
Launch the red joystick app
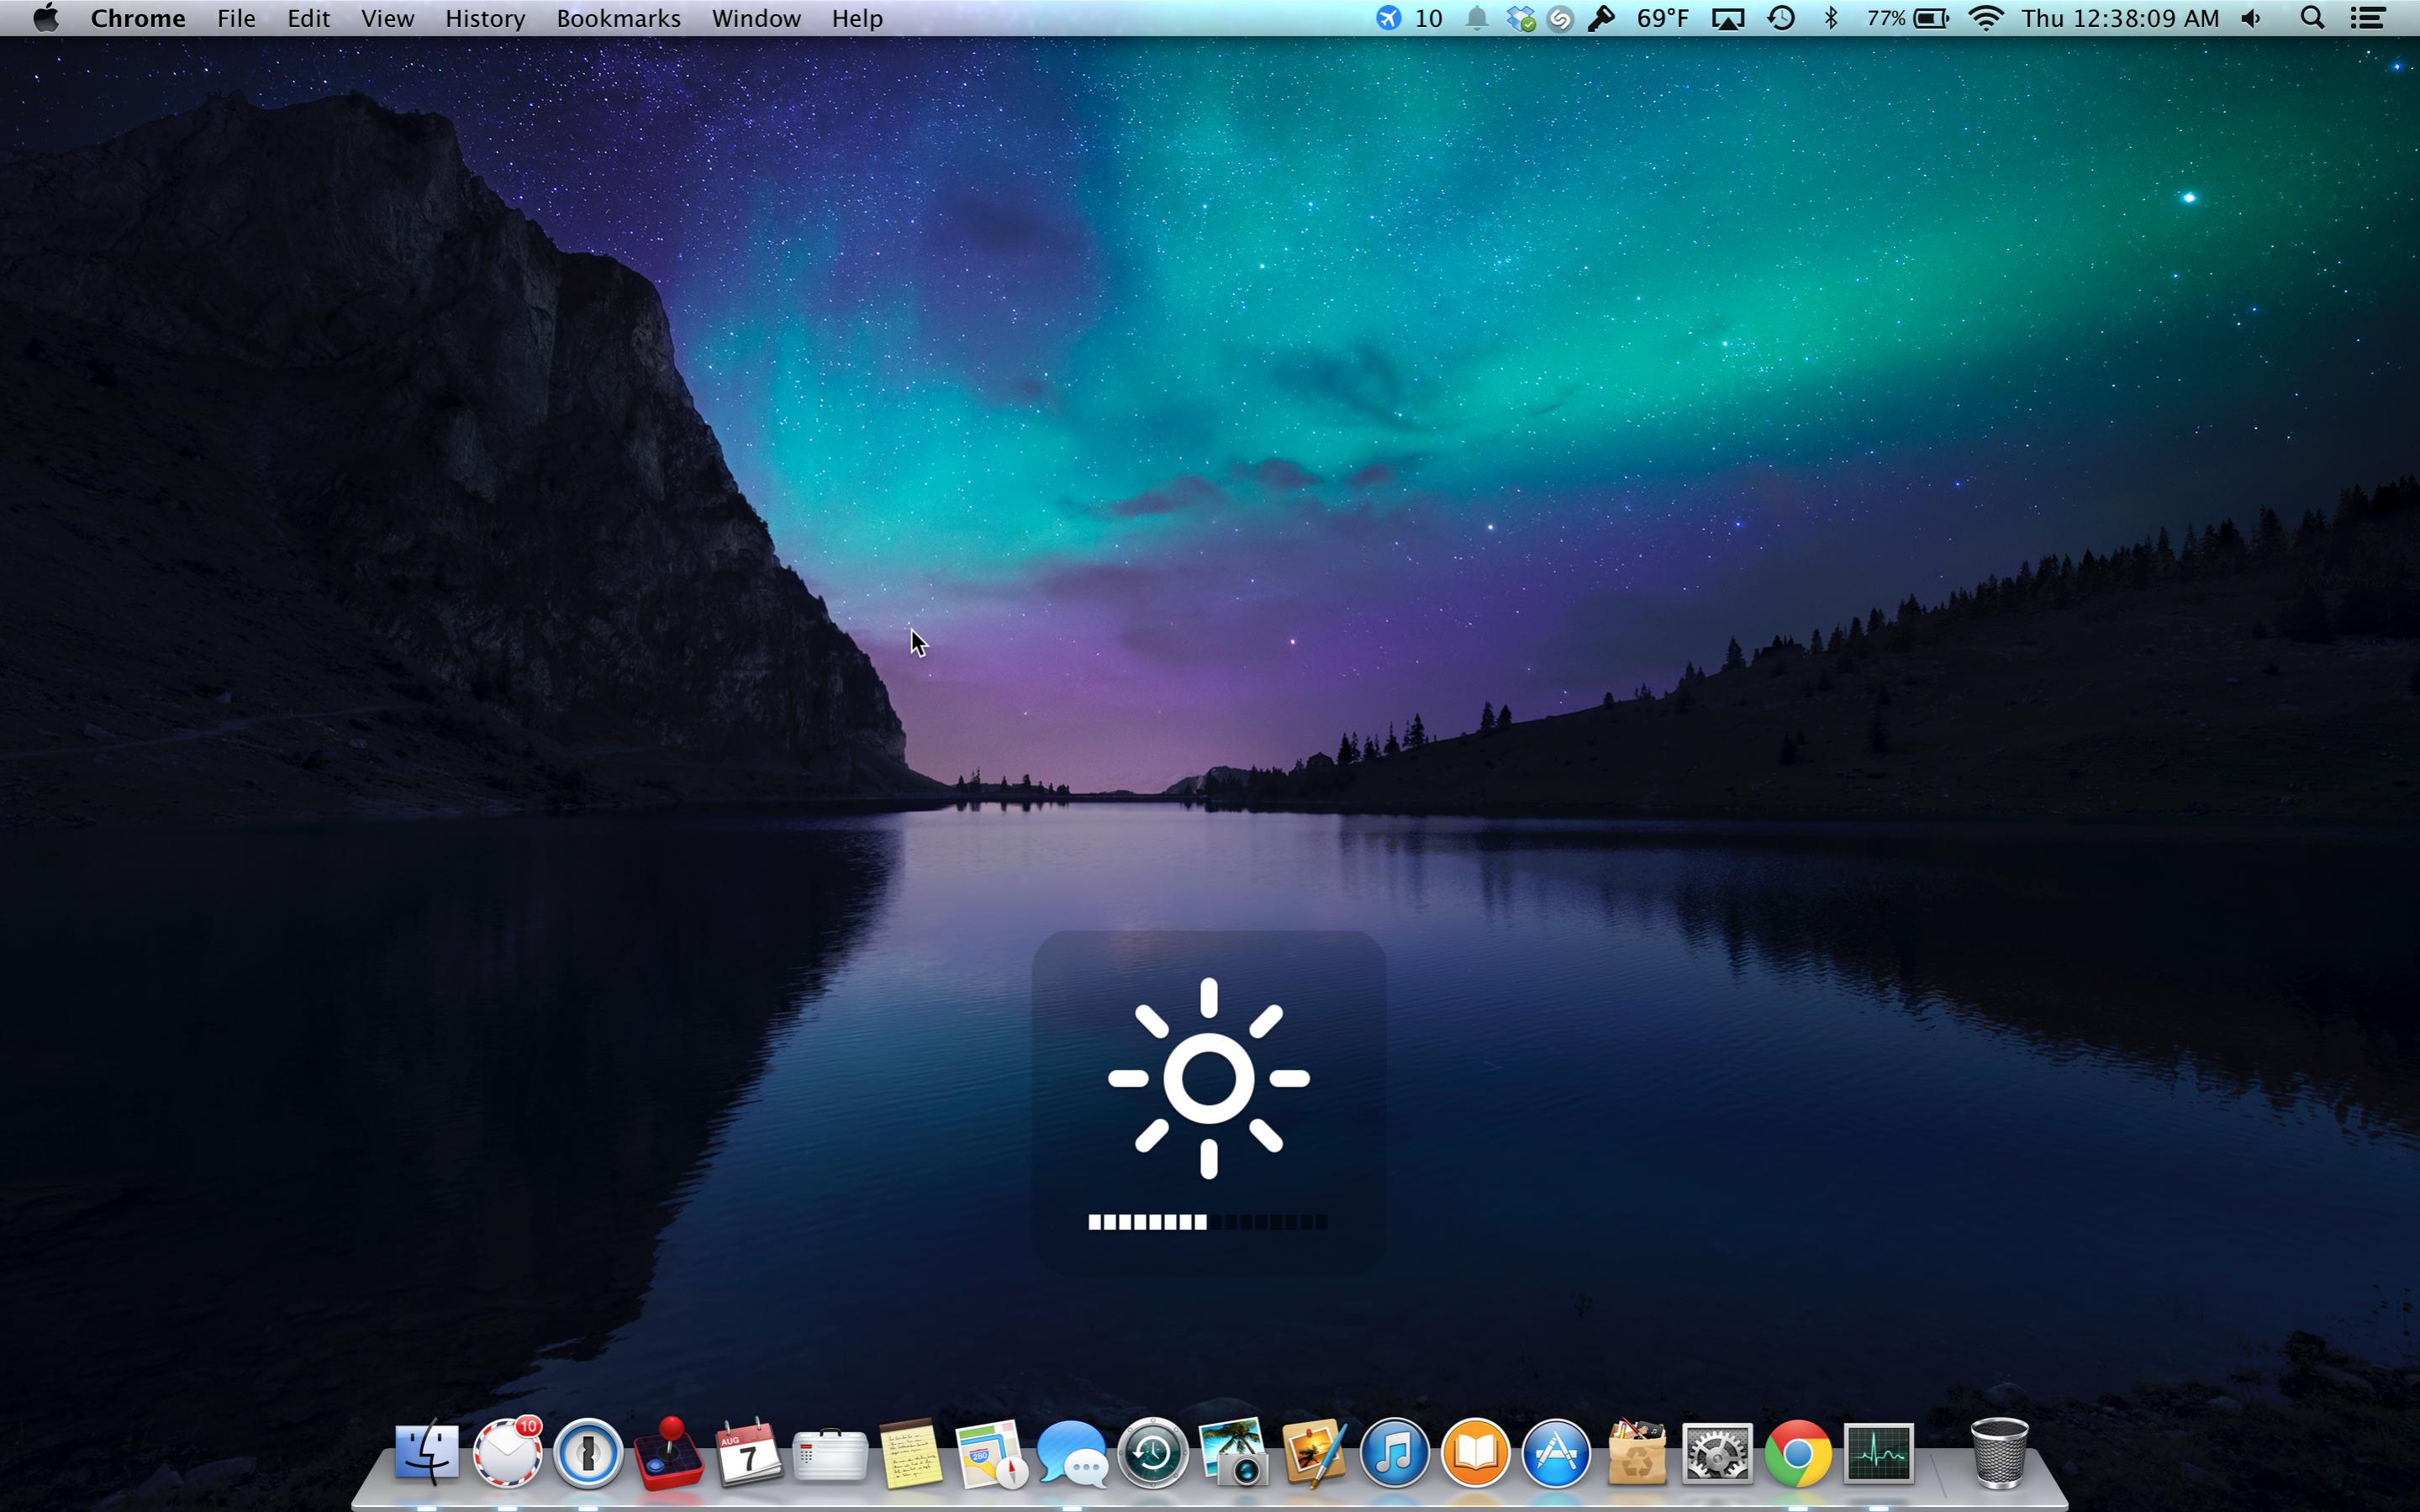pos(668,1453)
